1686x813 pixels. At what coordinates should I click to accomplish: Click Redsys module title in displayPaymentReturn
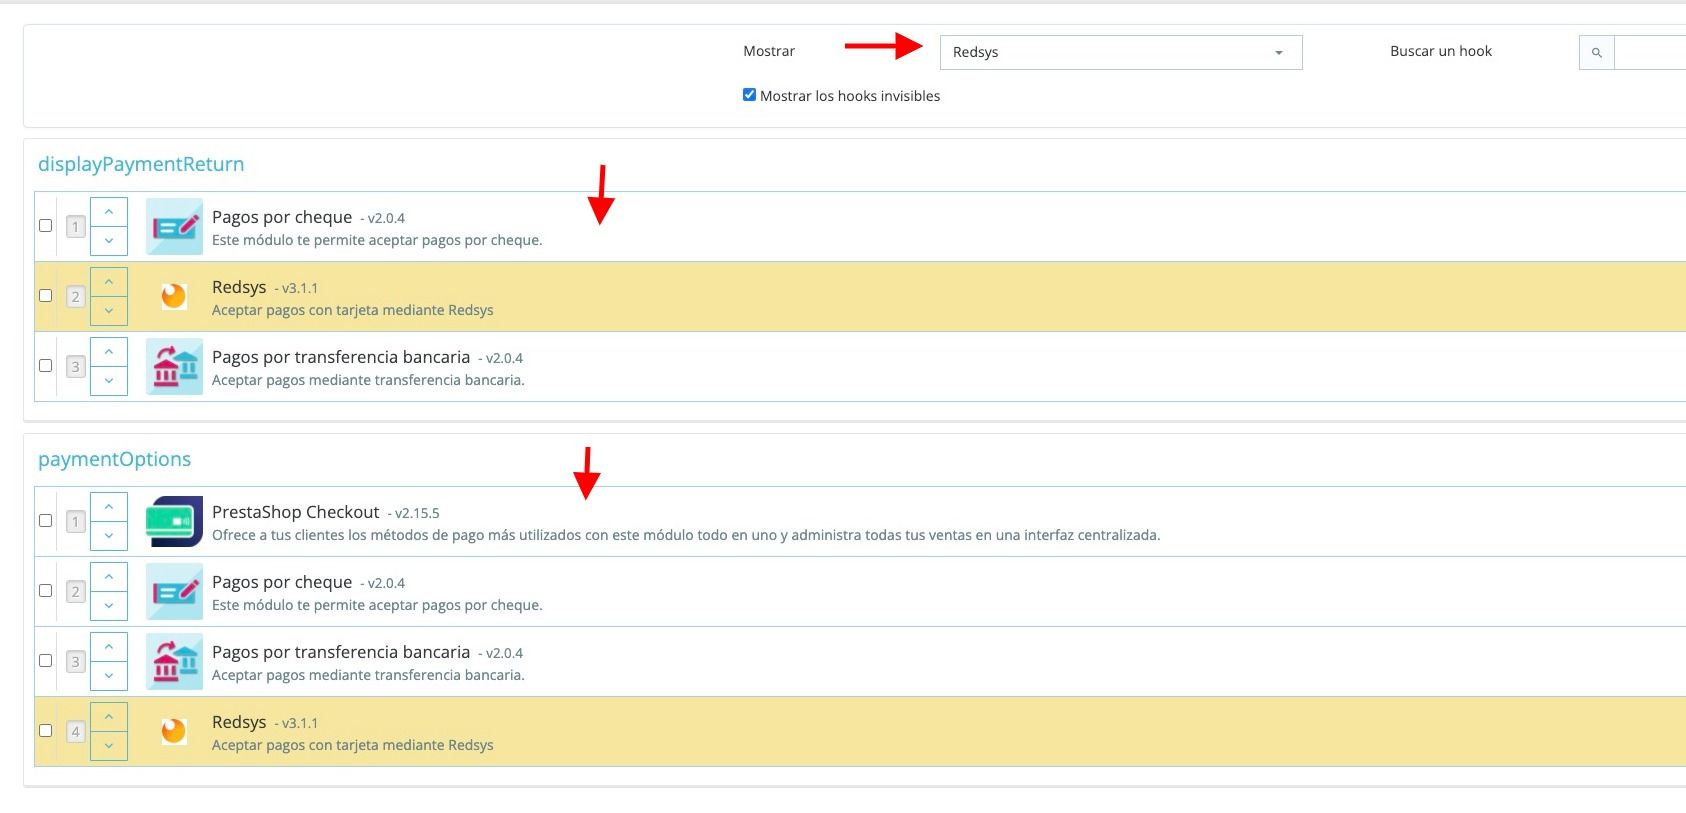pyautogui.click(x=239, y=287)
